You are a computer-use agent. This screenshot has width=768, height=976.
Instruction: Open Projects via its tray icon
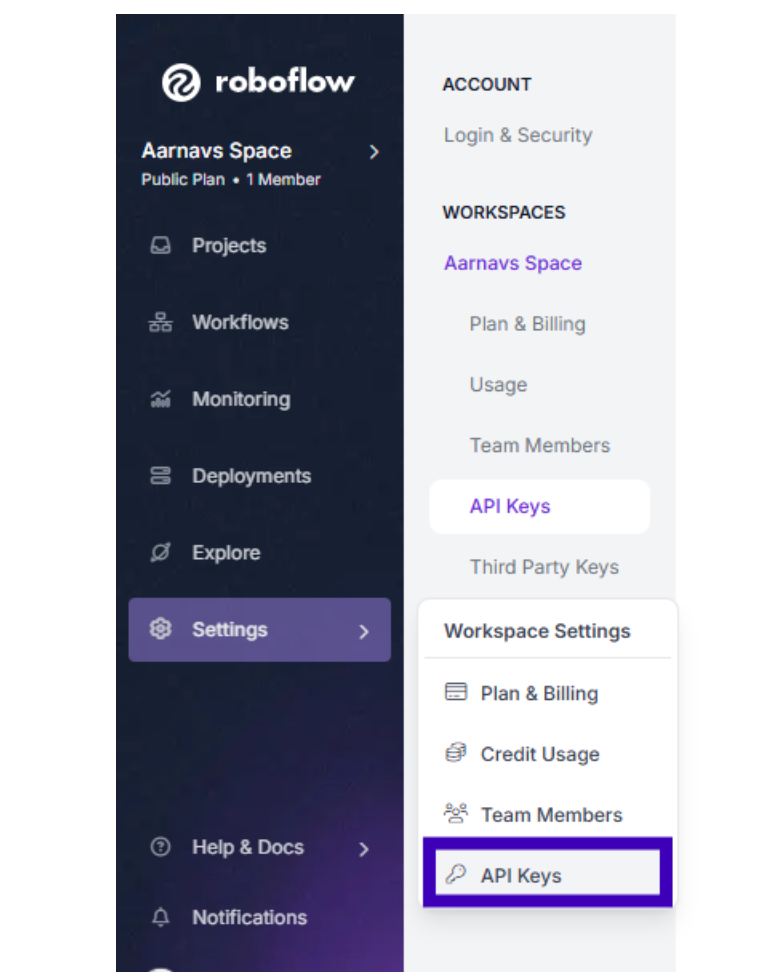(x=161, y=245)
